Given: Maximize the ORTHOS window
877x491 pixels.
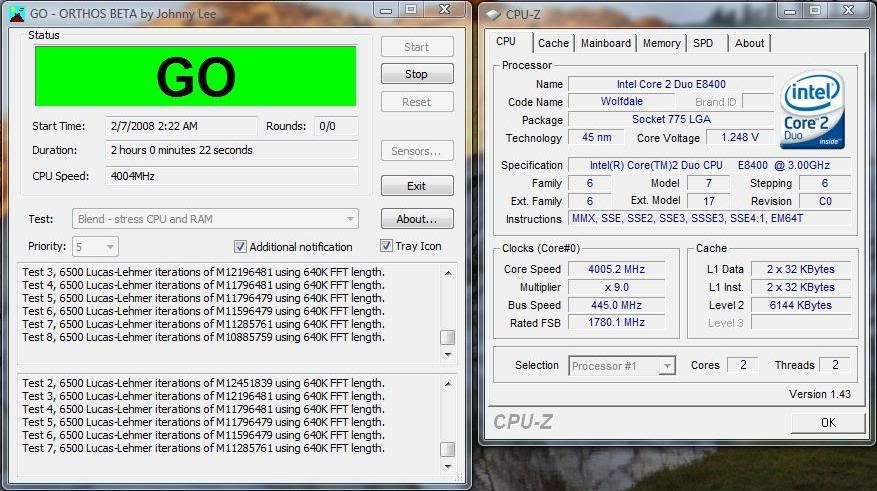Looking at the screenshot, I should coord(410,11).
